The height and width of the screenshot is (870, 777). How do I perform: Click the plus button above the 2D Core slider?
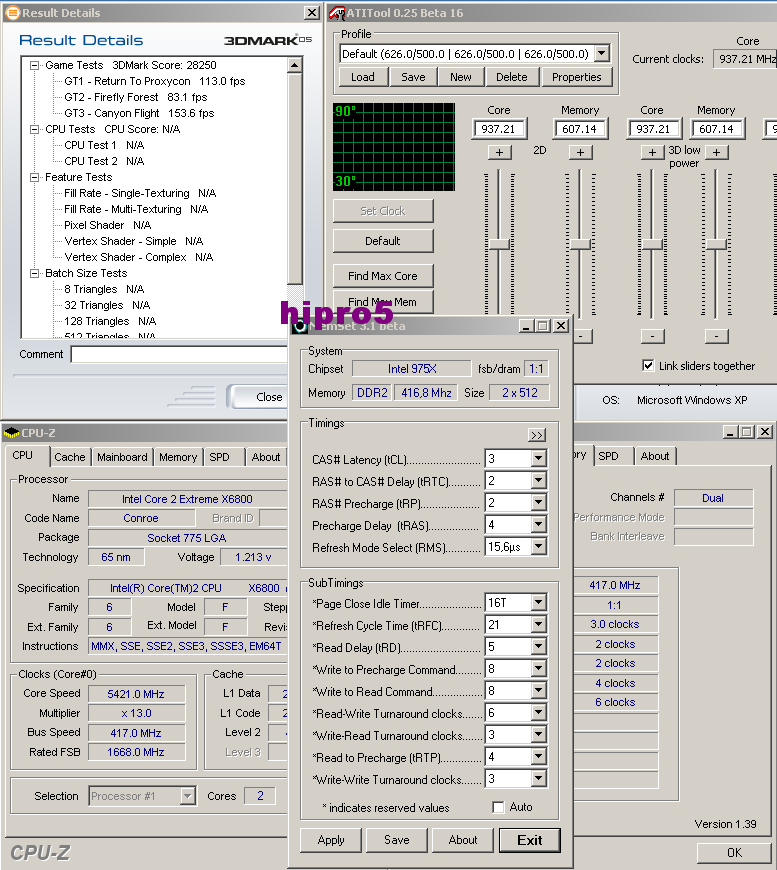pos(500,152)
